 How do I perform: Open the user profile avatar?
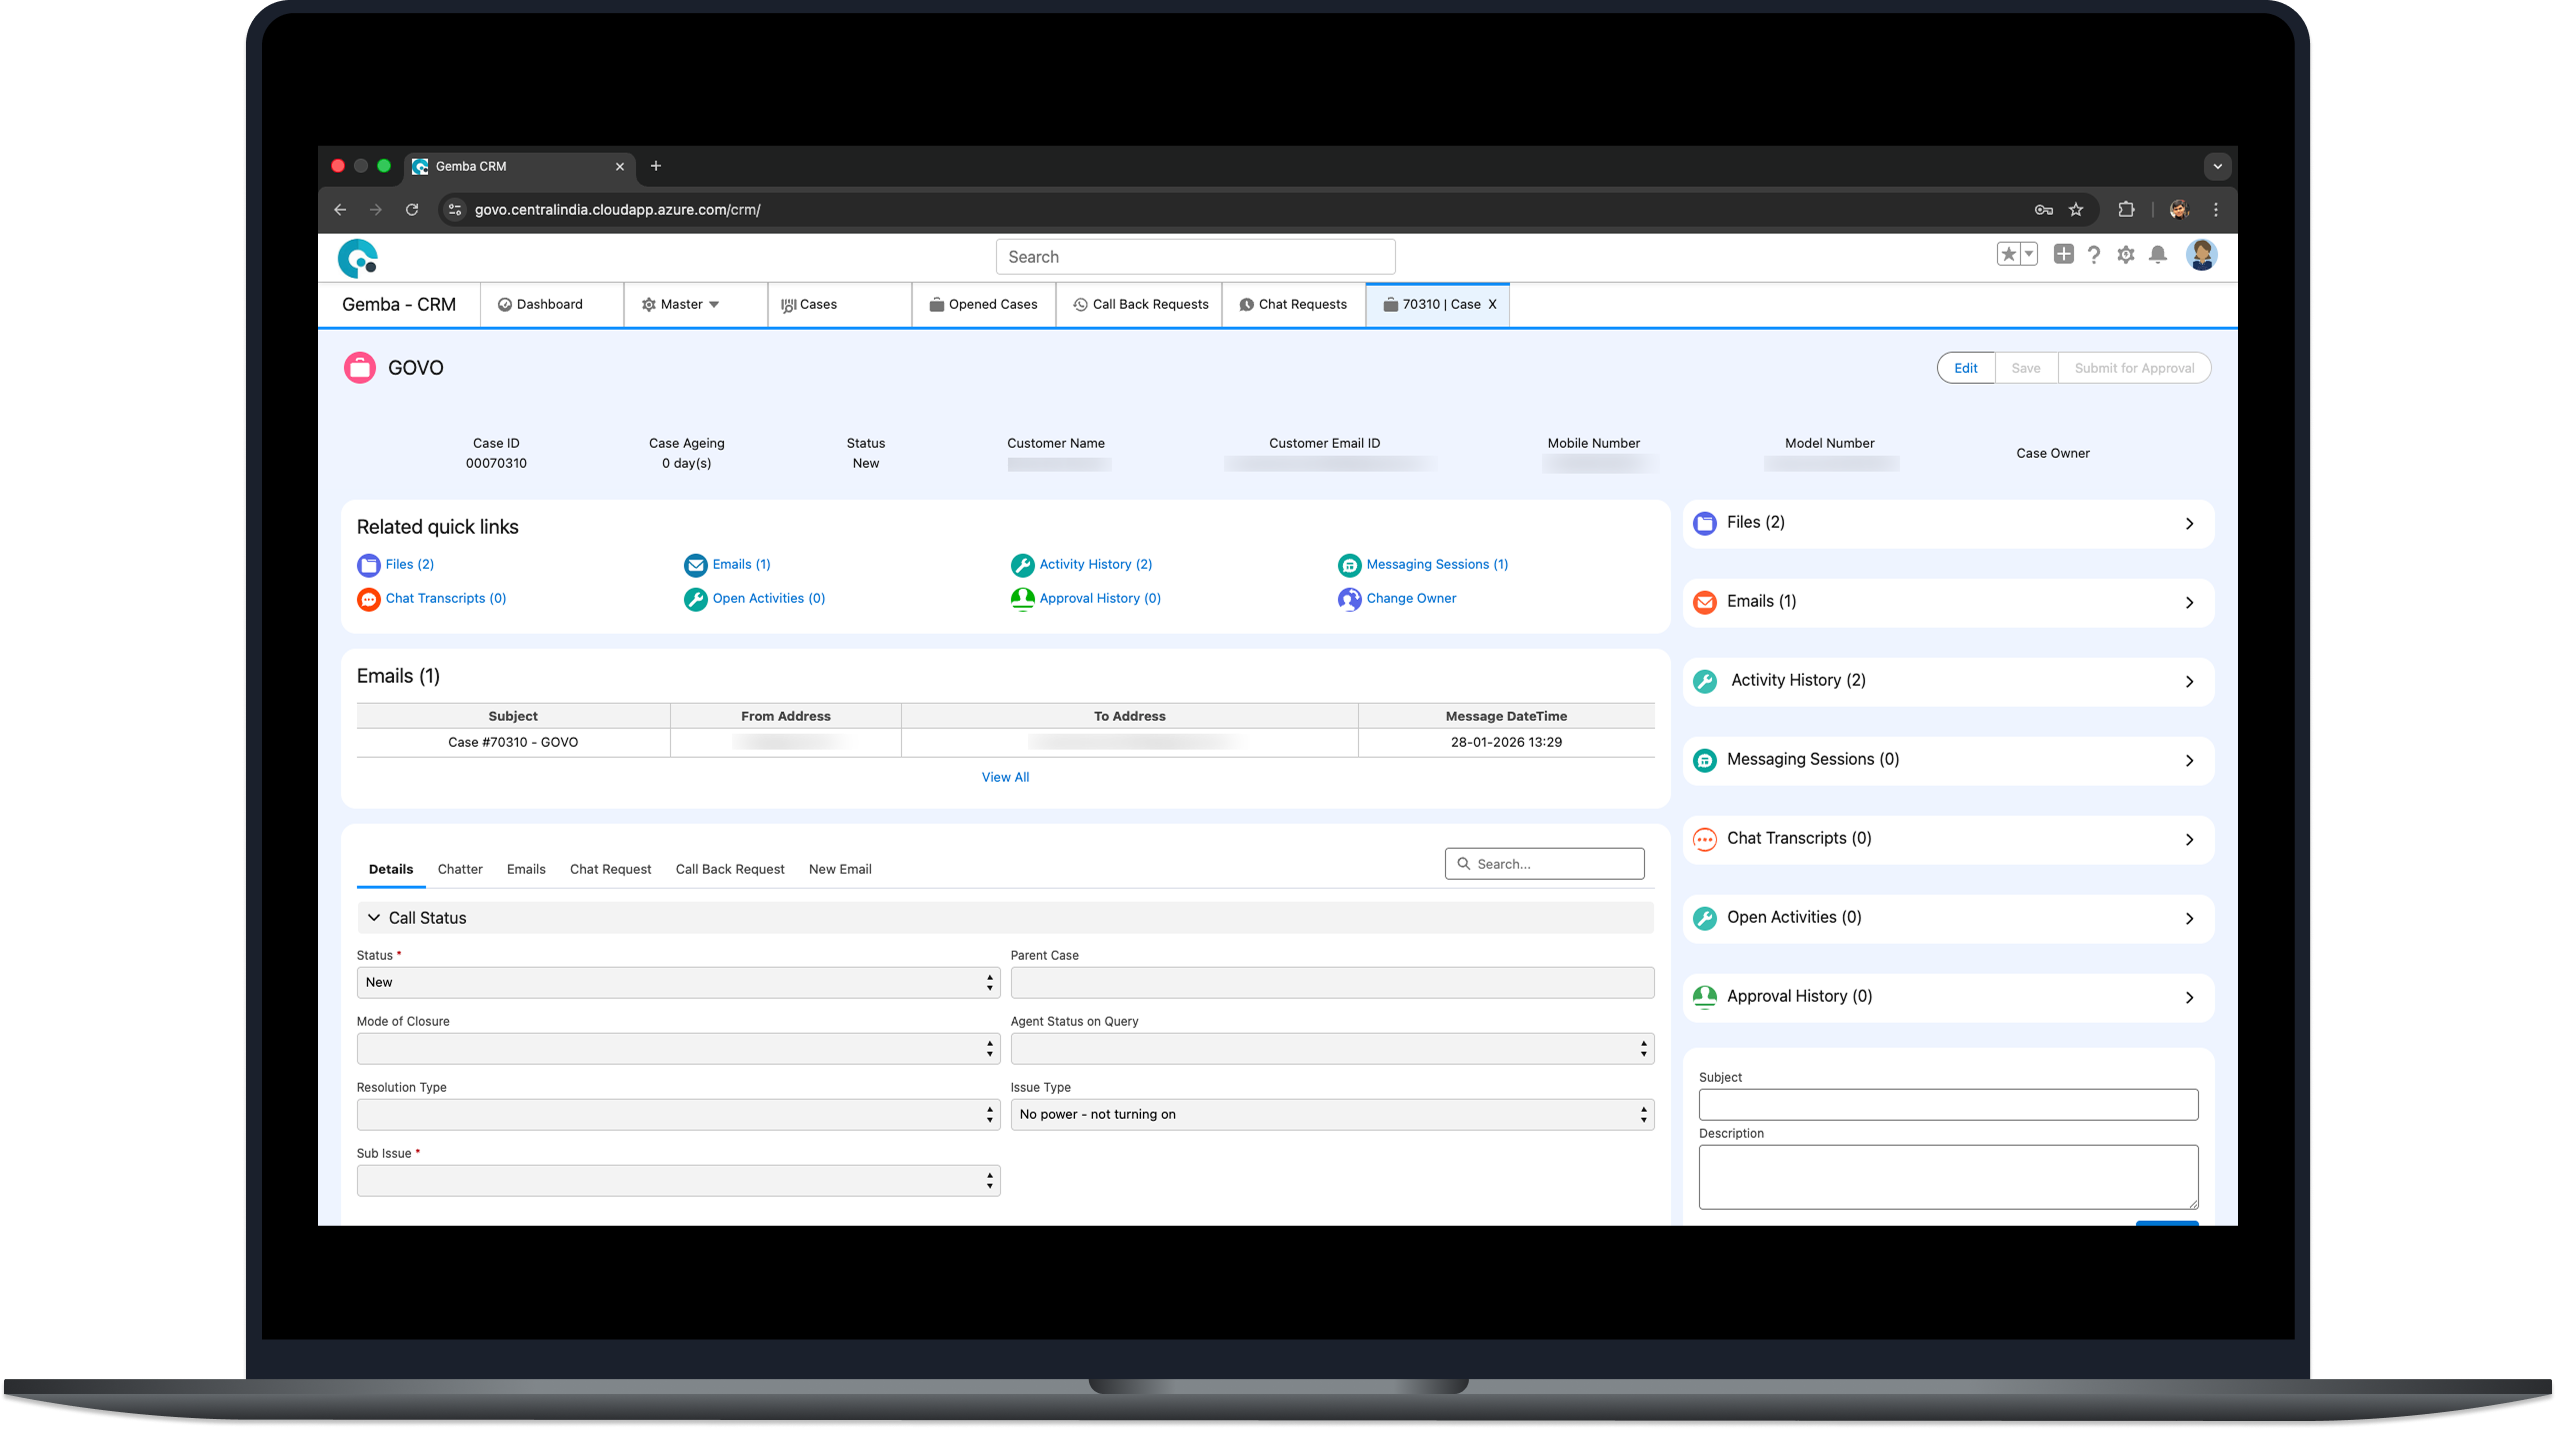click(2200, 255)
